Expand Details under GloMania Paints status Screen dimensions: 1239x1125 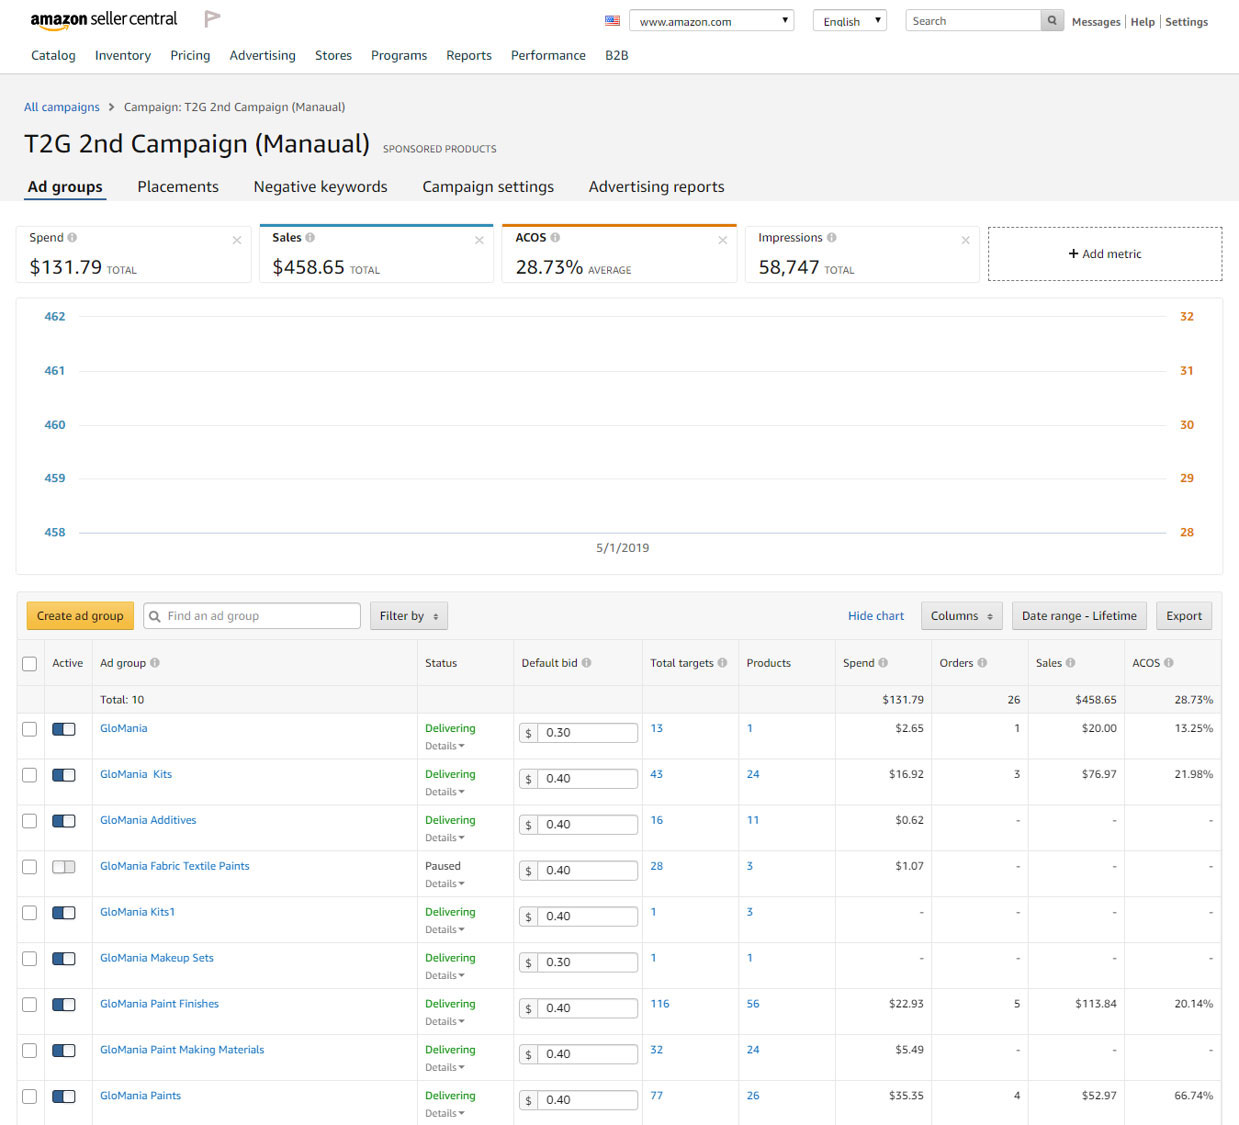click(445, 1113)
